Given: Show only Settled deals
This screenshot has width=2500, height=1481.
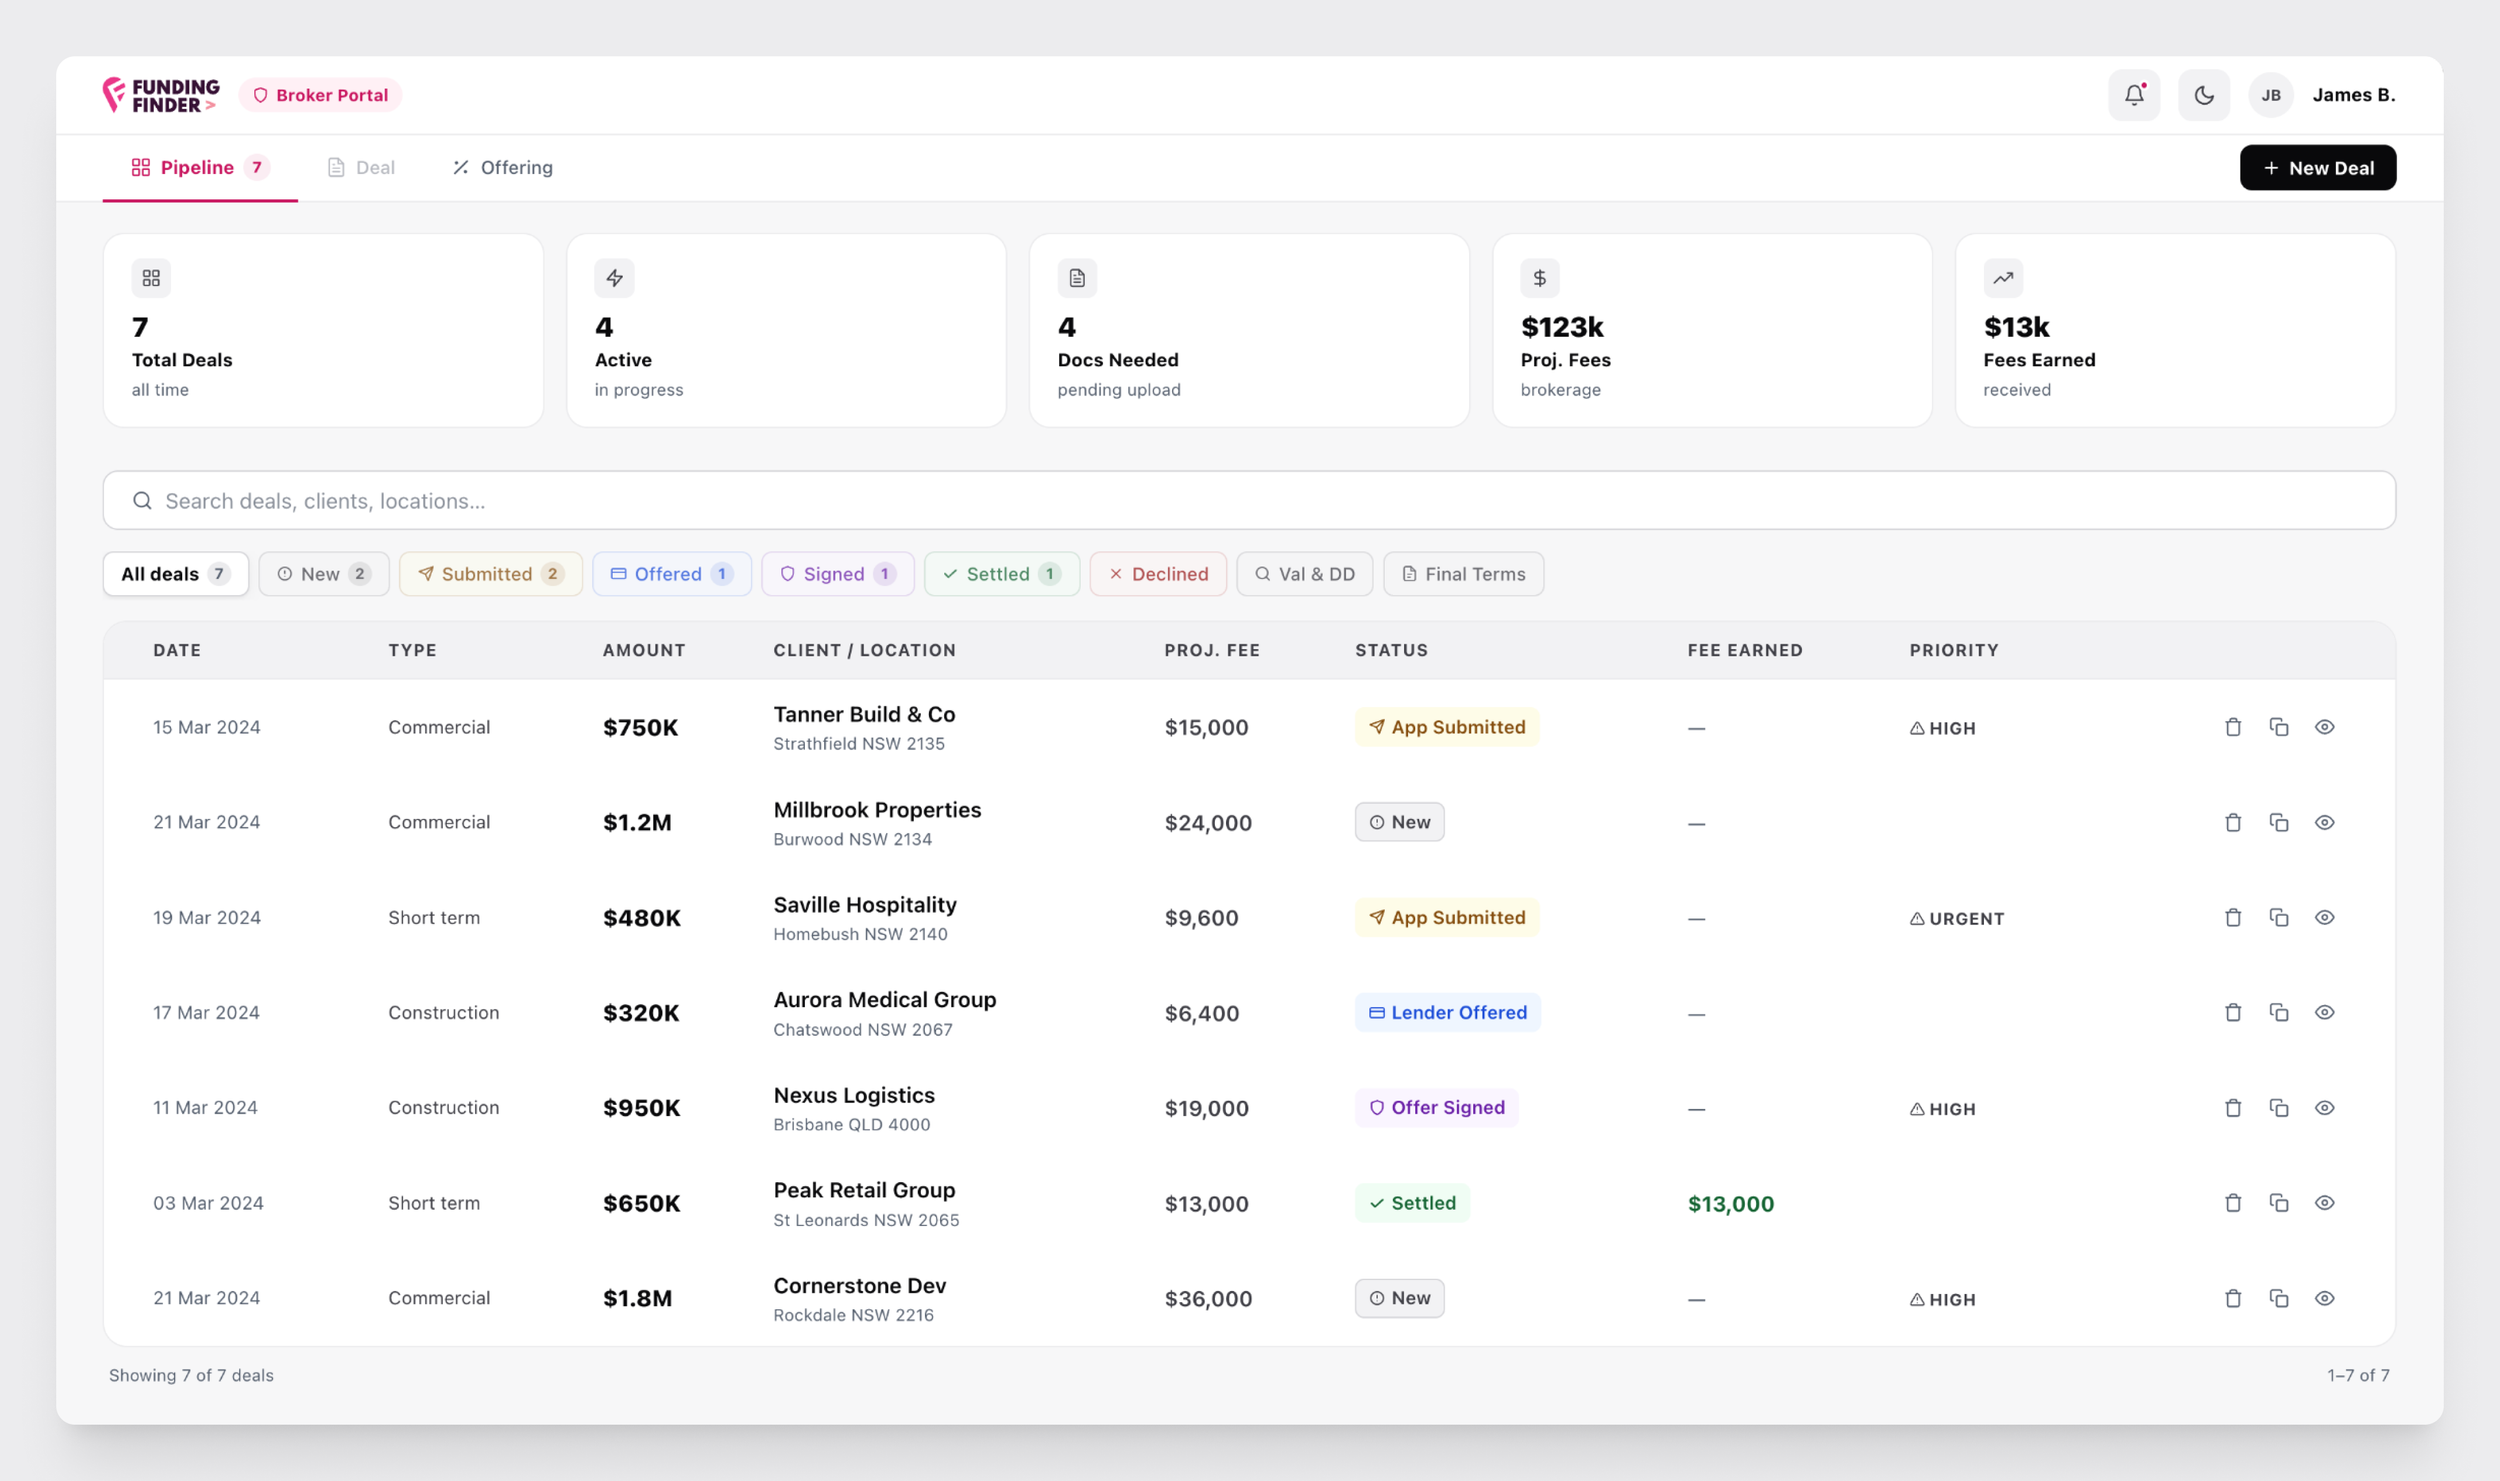Looking at the screenshot, I should tap(1001, 574).
